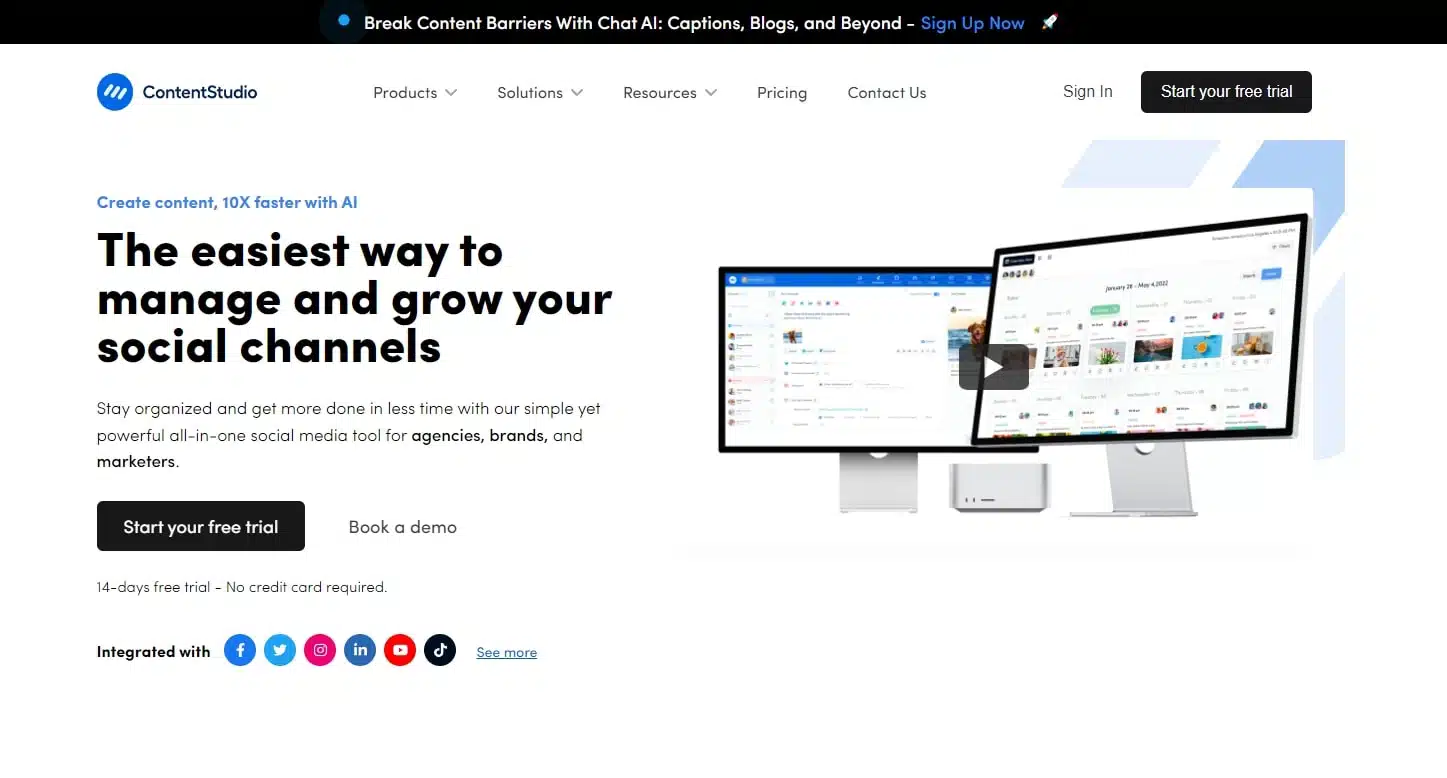Follow the See more integrations link
Viewport: 1447px width, 778px height.
[x=507, y=652]
